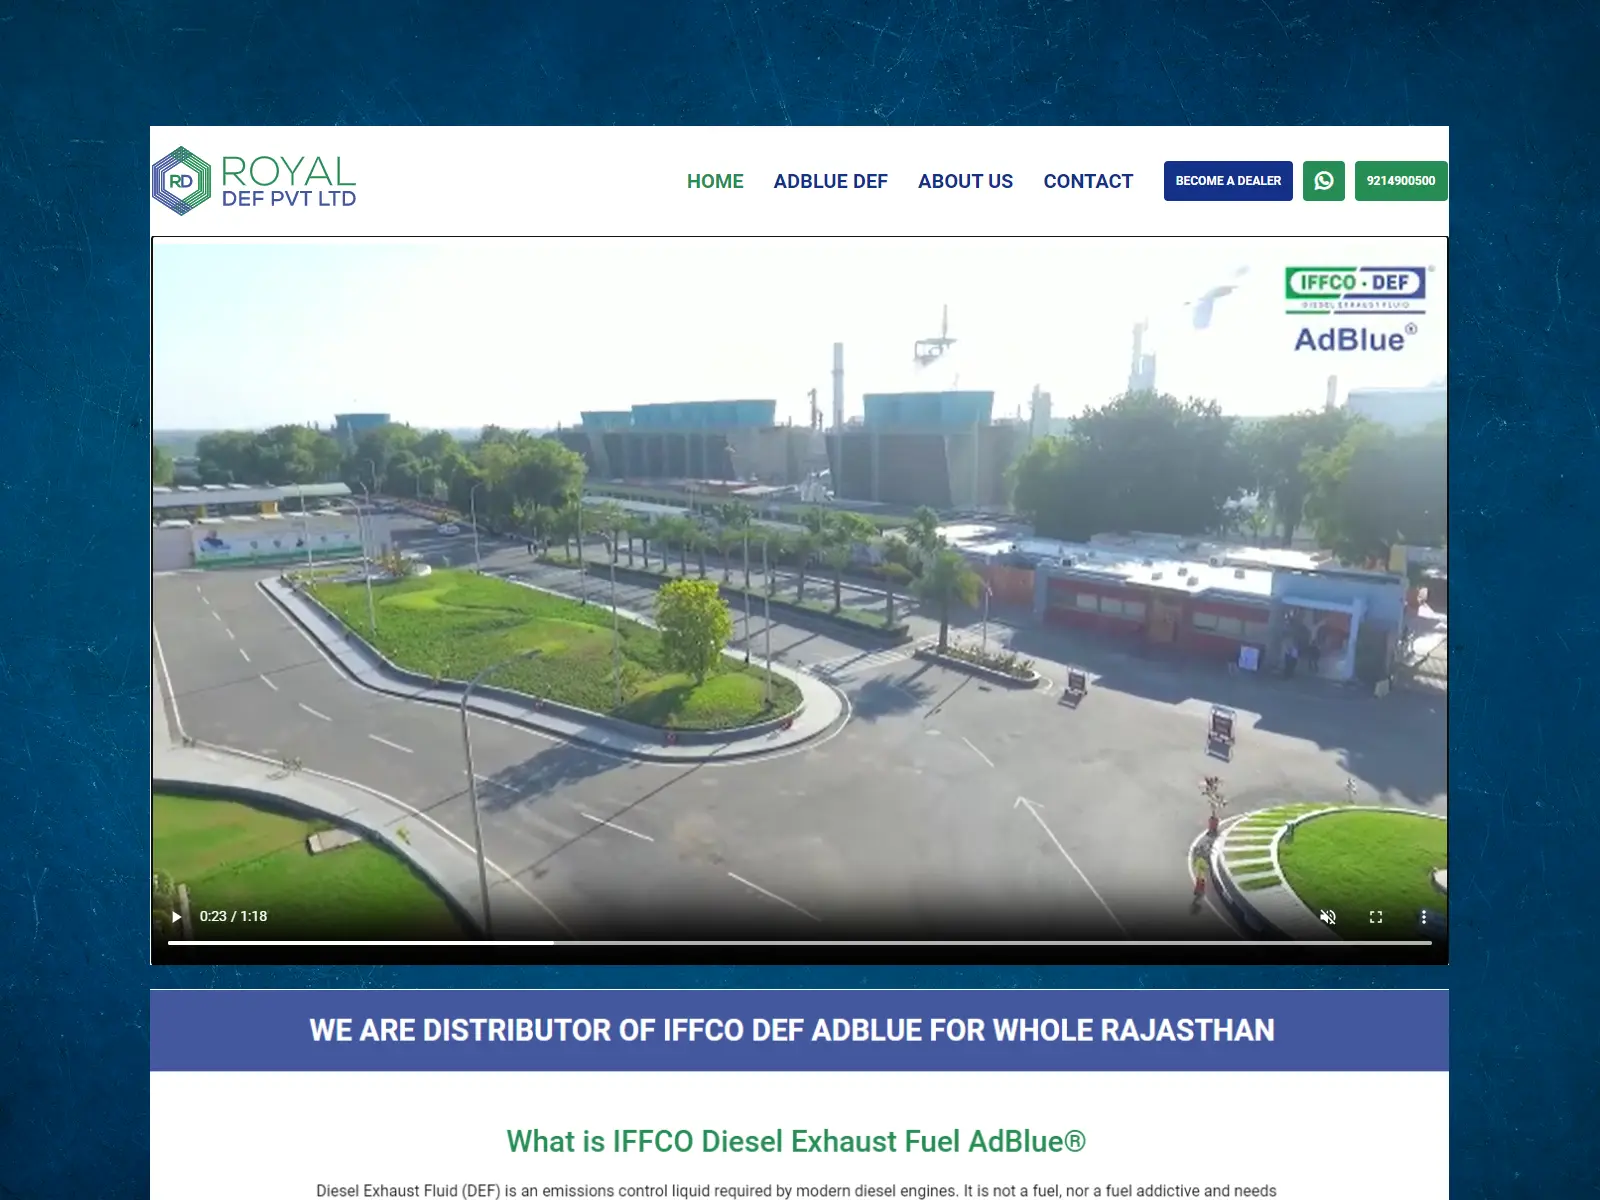
Task: Open the WhatsApp chat icon button
Action: pyautogui.click(x=1323, y=181)
